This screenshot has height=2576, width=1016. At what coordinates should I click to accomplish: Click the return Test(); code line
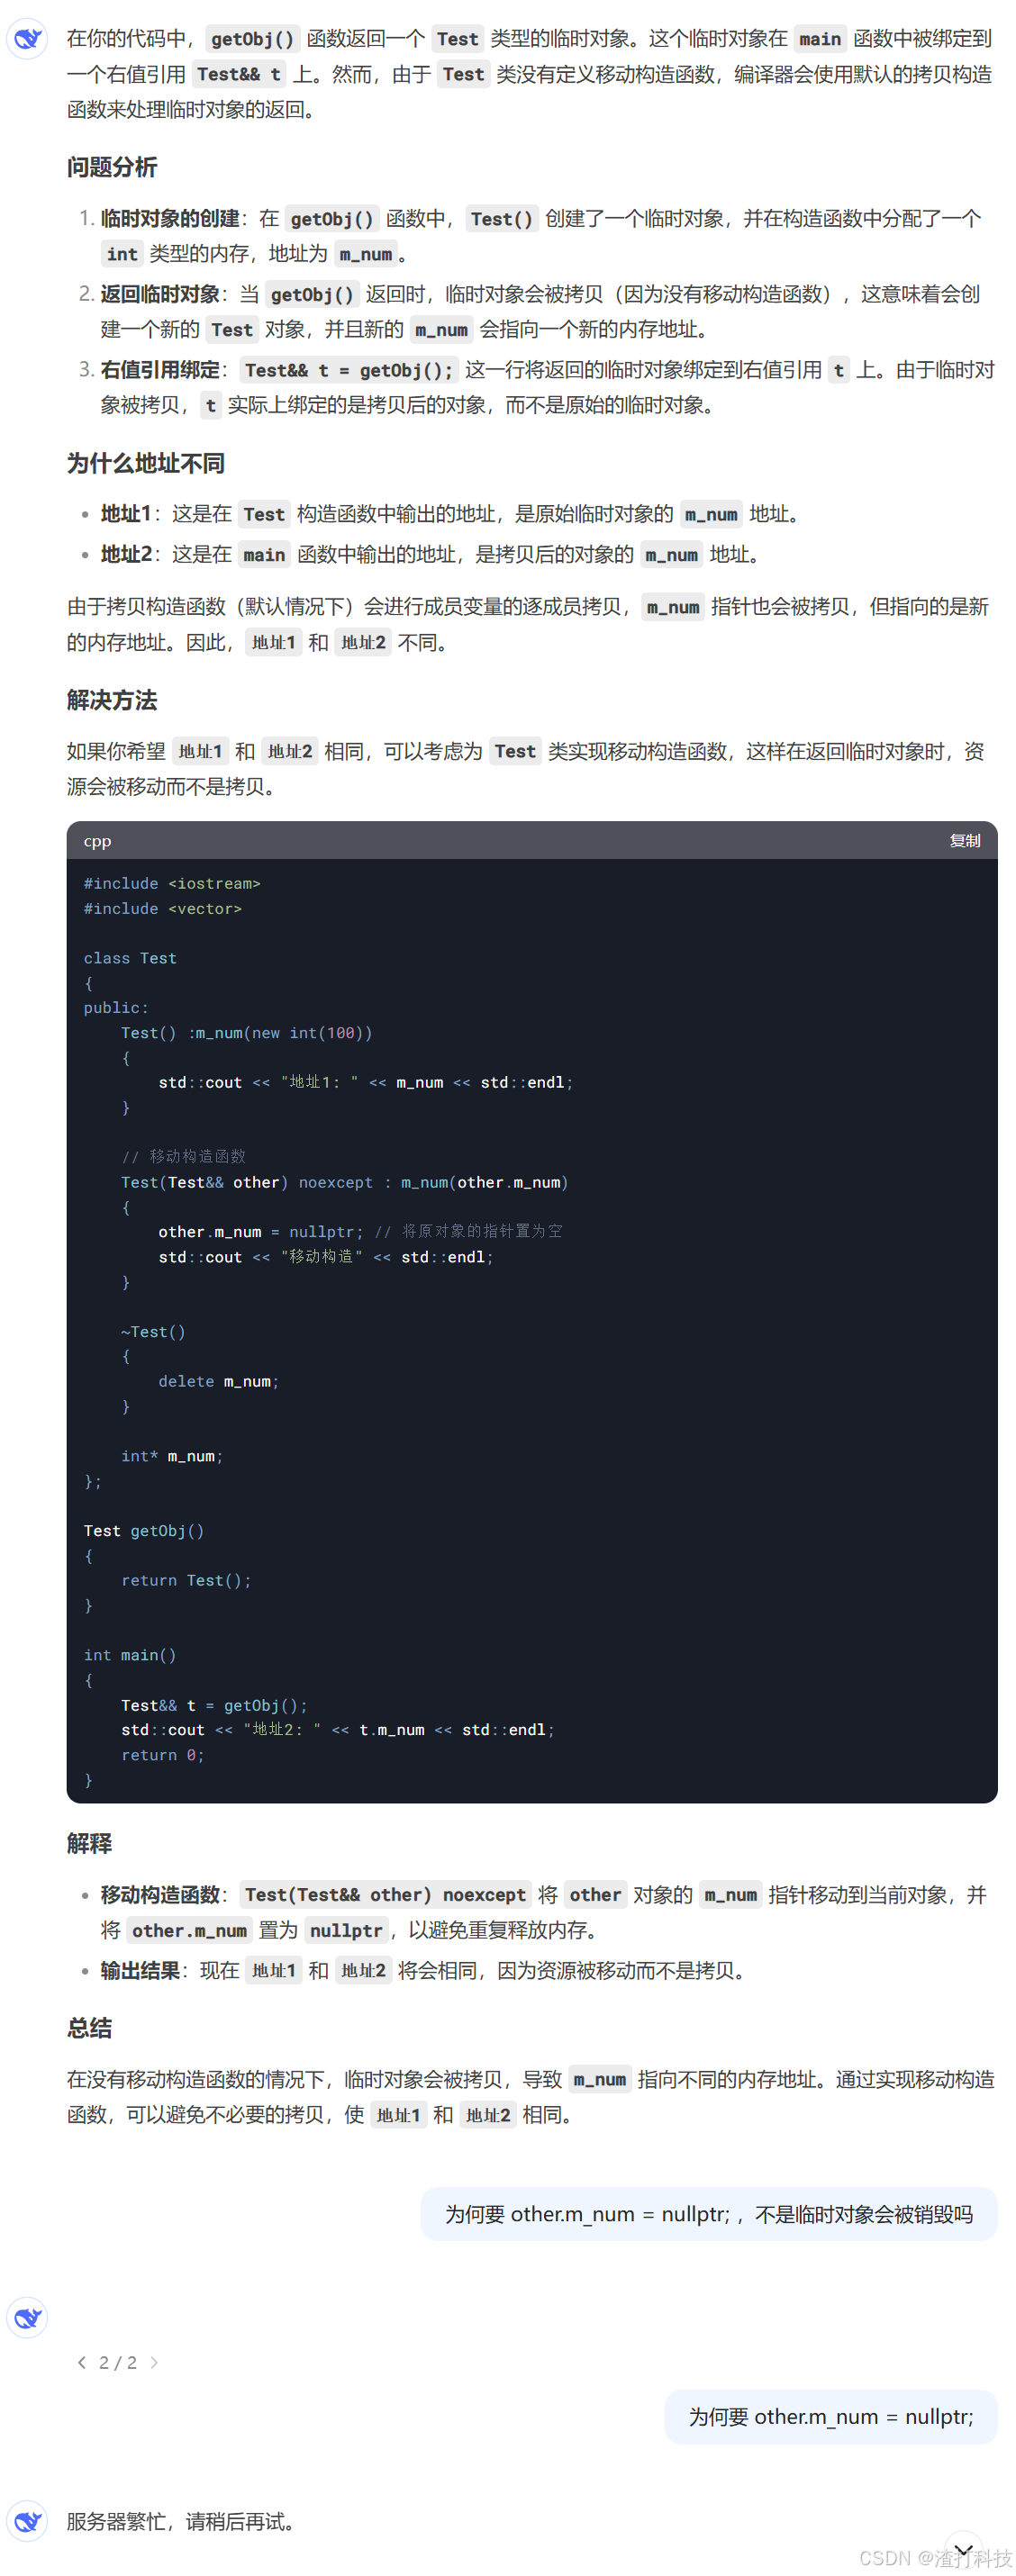coord(186,1580)
